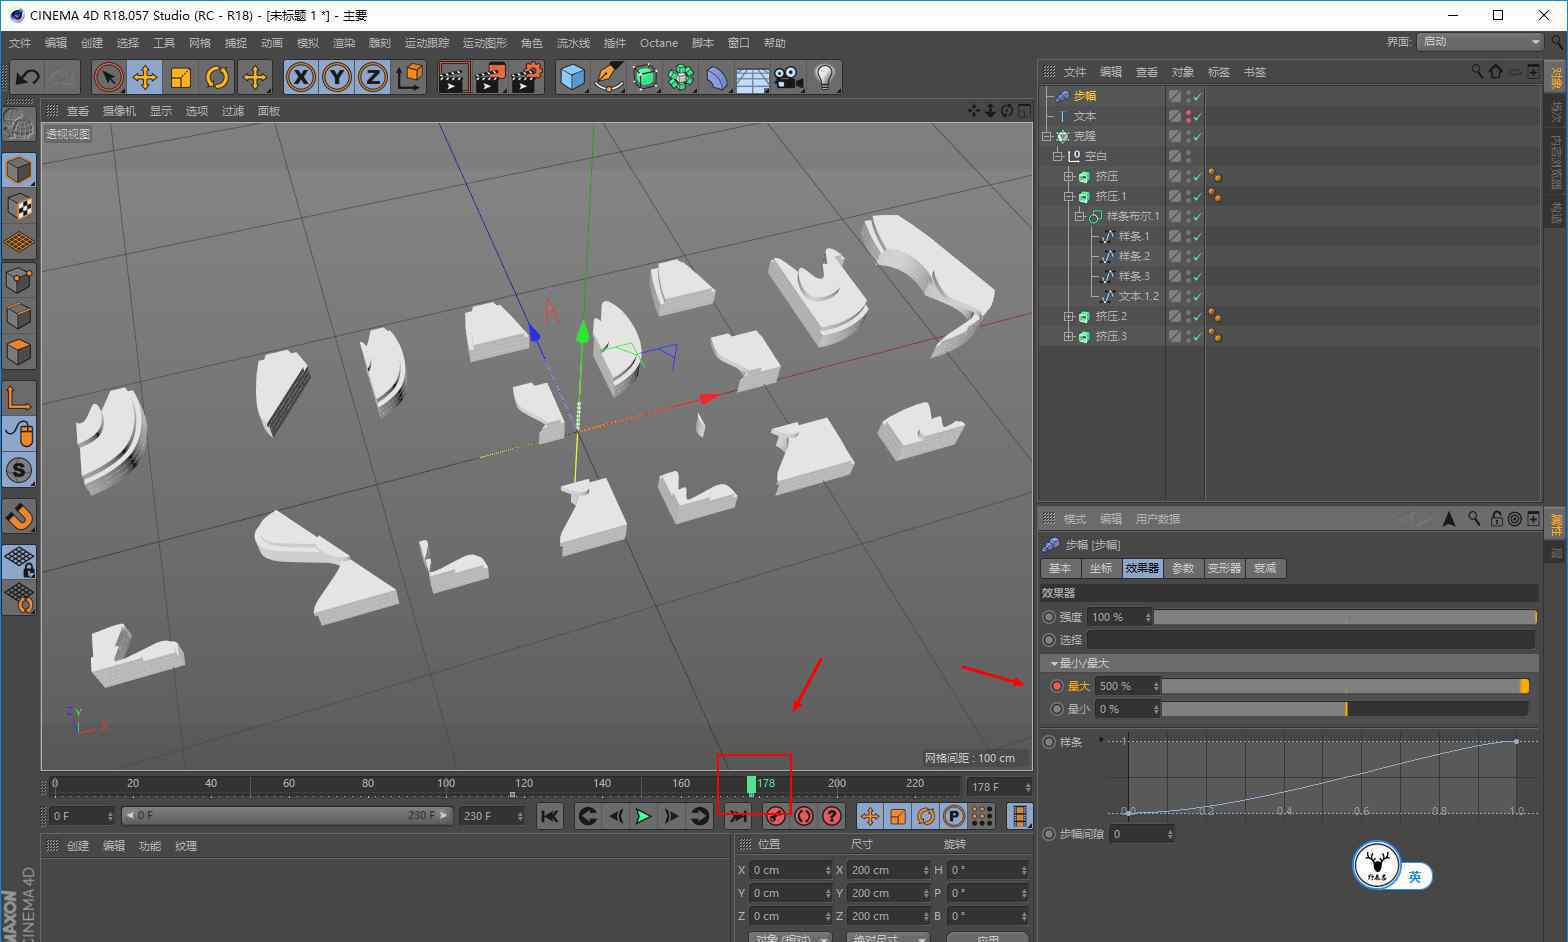The height and width of the screenshot is (942, 1568).
Task: Click the 步幅间隙 value field
Action: [1141, 834]
